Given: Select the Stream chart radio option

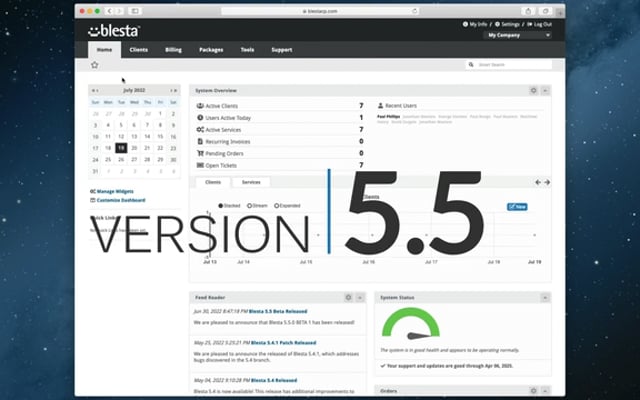Looking at the screenshot, I should [249, 206].
